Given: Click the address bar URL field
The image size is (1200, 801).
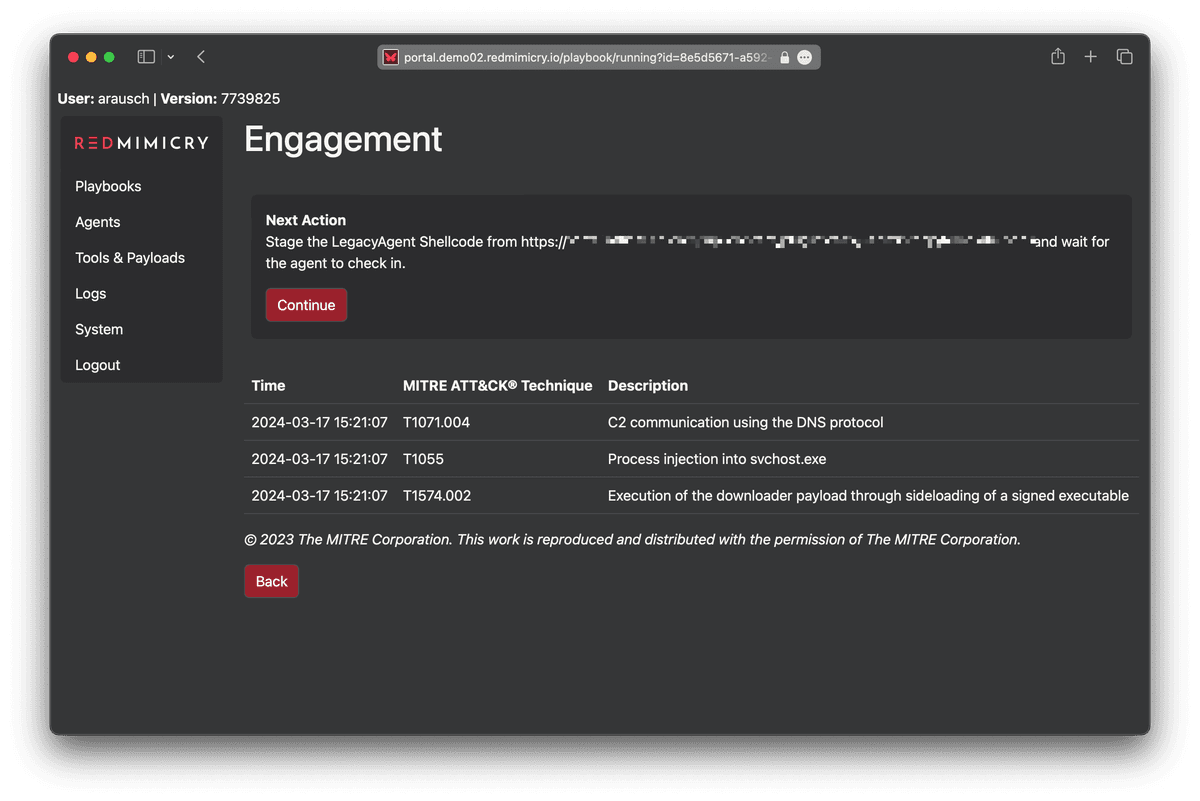Looking at the screenshot, I should (599, 58).
